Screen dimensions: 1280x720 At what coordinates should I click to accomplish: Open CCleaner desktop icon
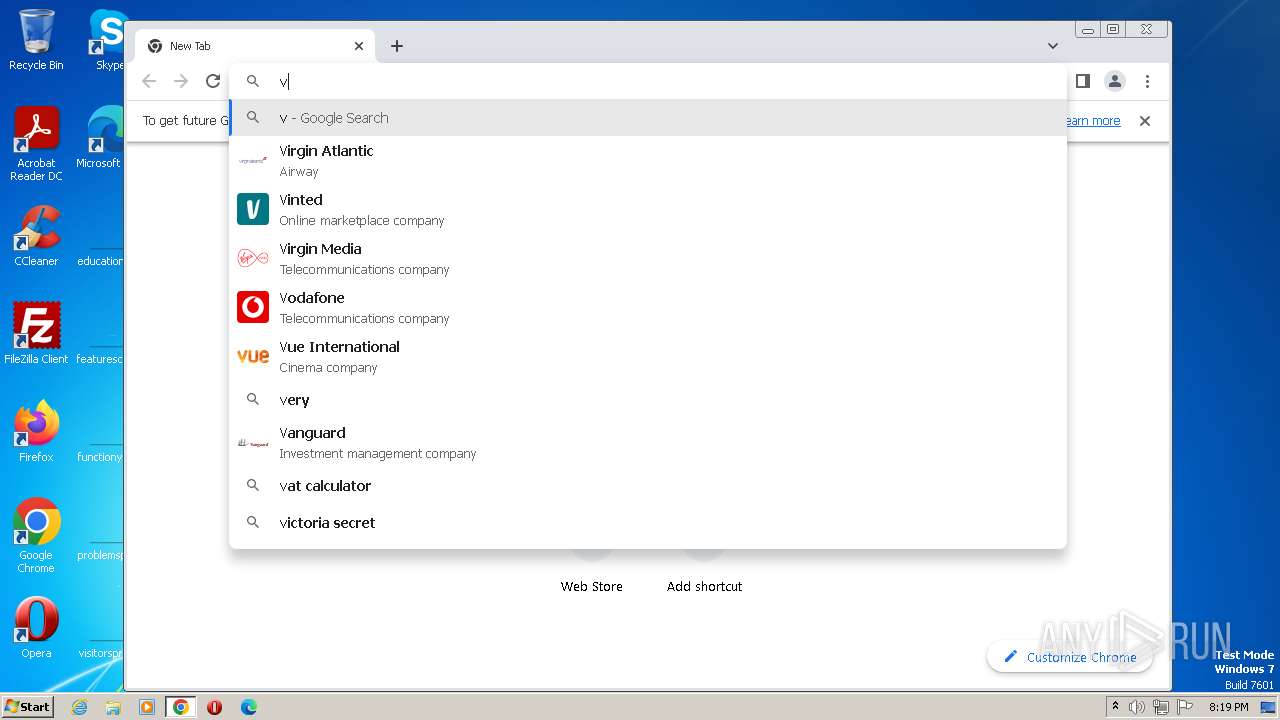click(x=36, y=237)
